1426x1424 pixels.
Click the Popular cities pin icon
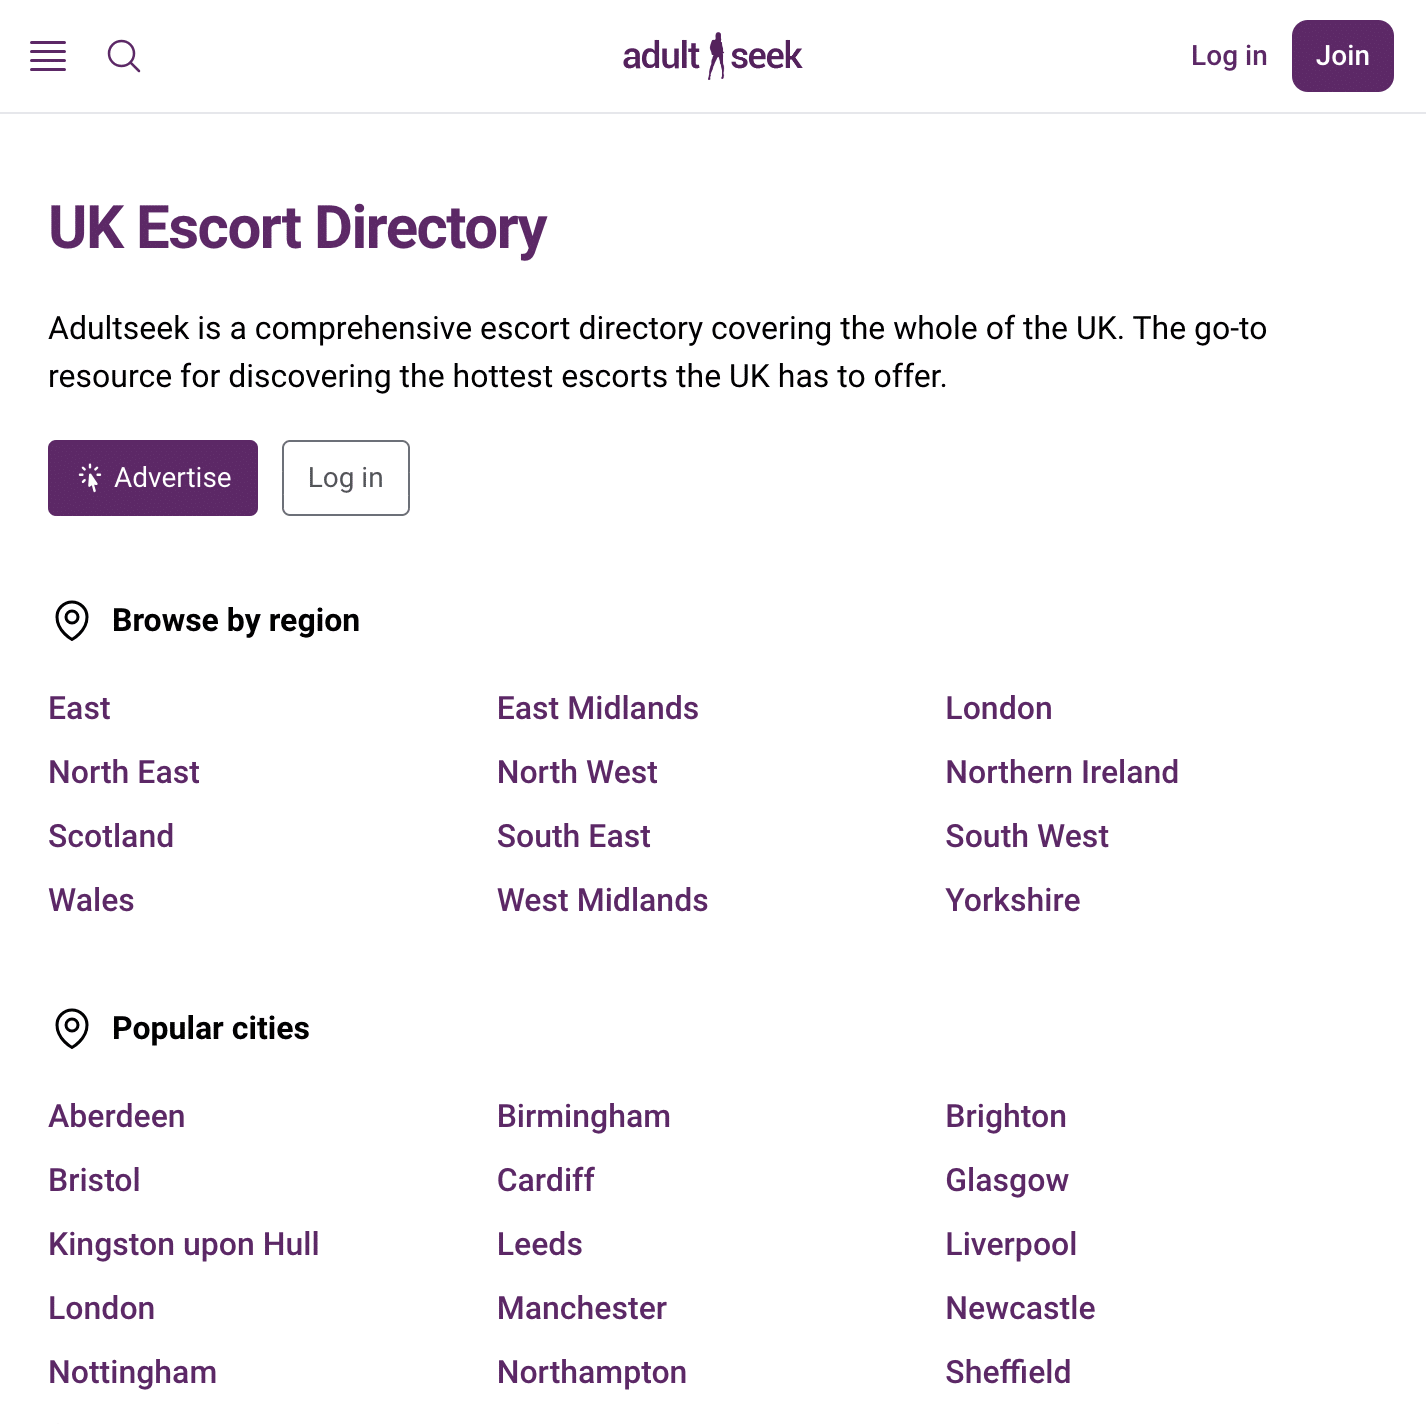pos(72,1028)
